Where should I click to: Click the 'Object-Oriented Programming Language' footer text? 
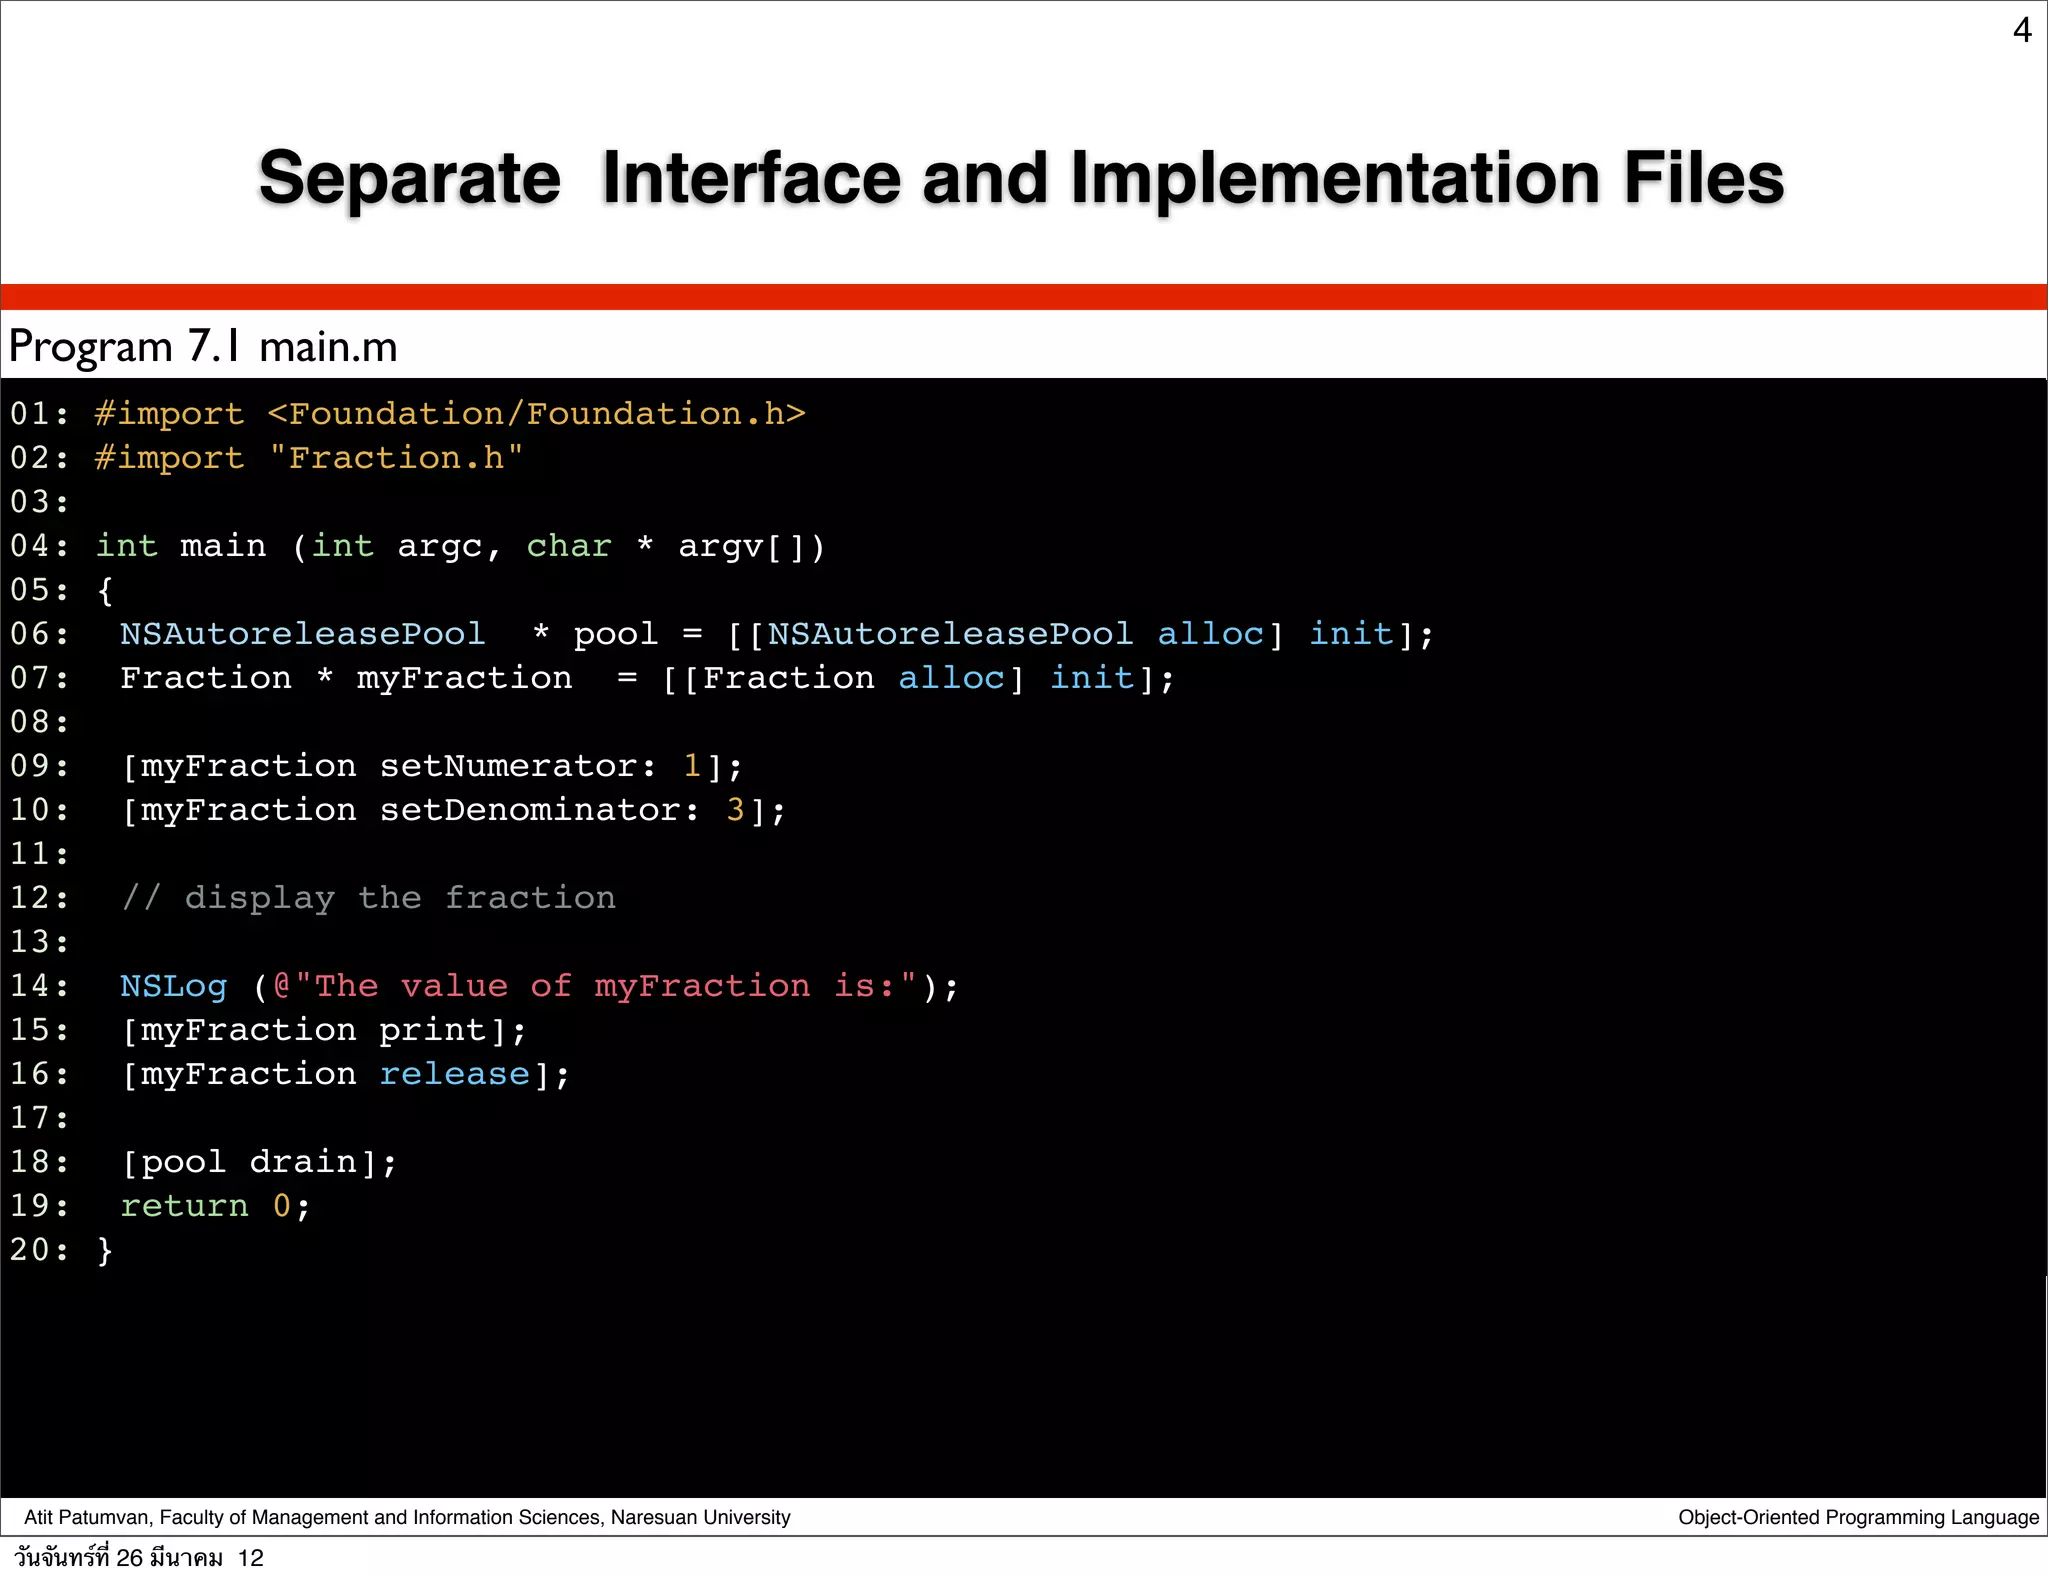(x=1858, y=1517)
